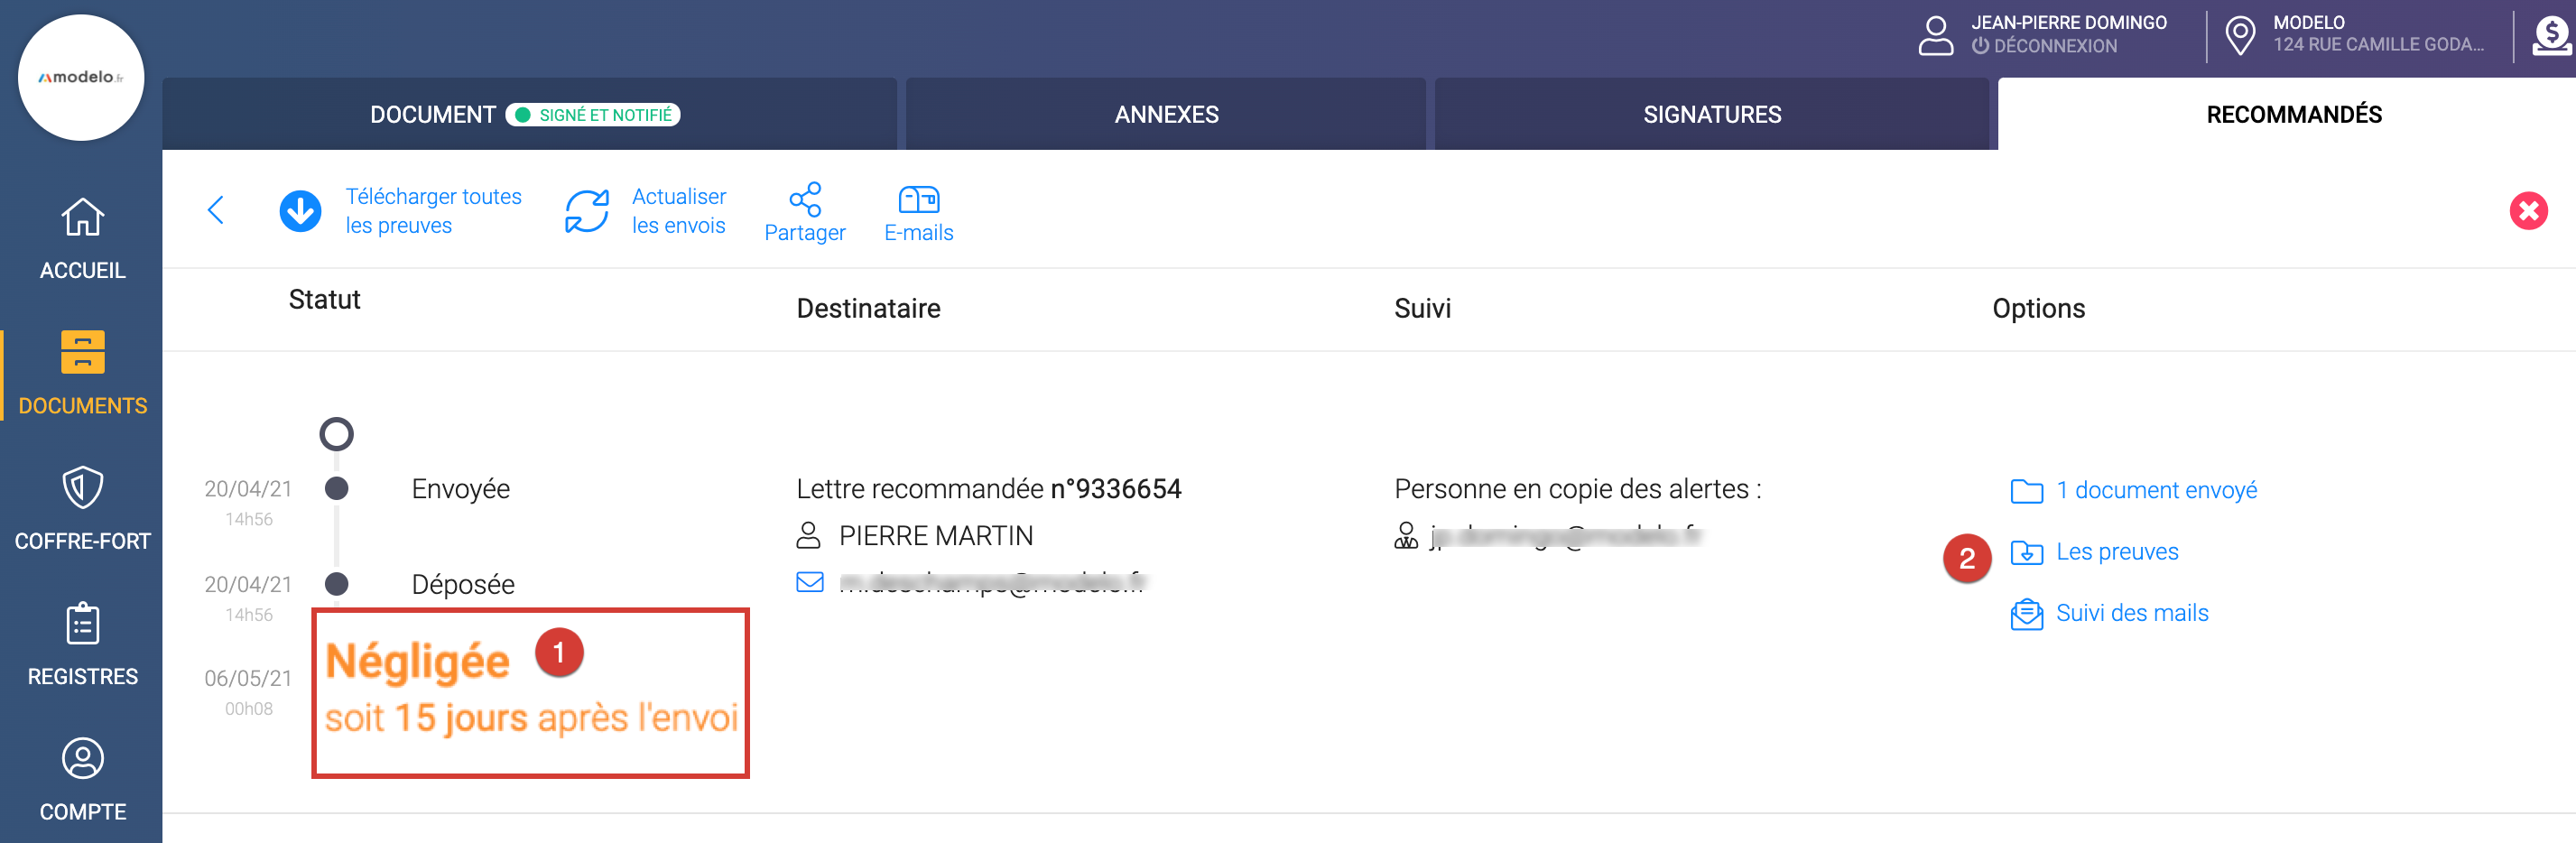Open the E-mails mailbox icon
The height and width of the screenshot is (843, 2576).
coord(918,199)
